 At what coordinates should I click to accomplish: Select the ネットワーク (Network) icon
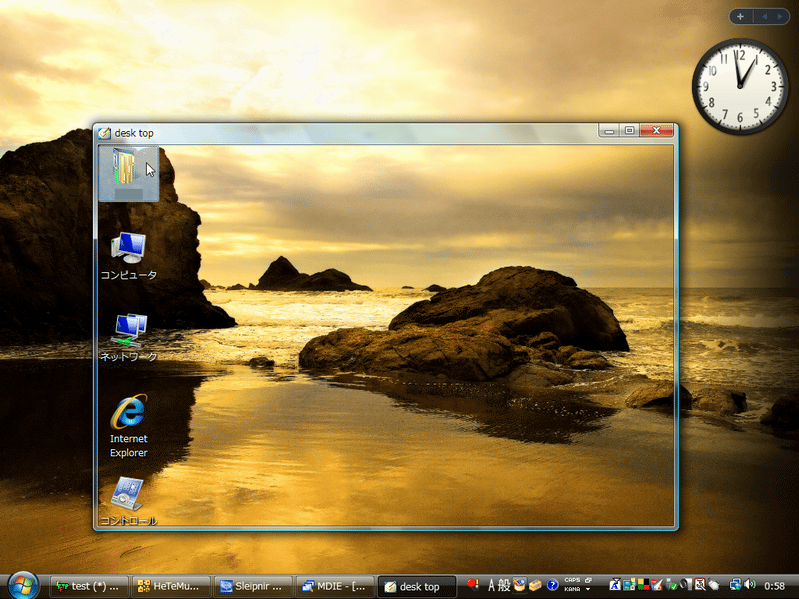click(129, 328)
